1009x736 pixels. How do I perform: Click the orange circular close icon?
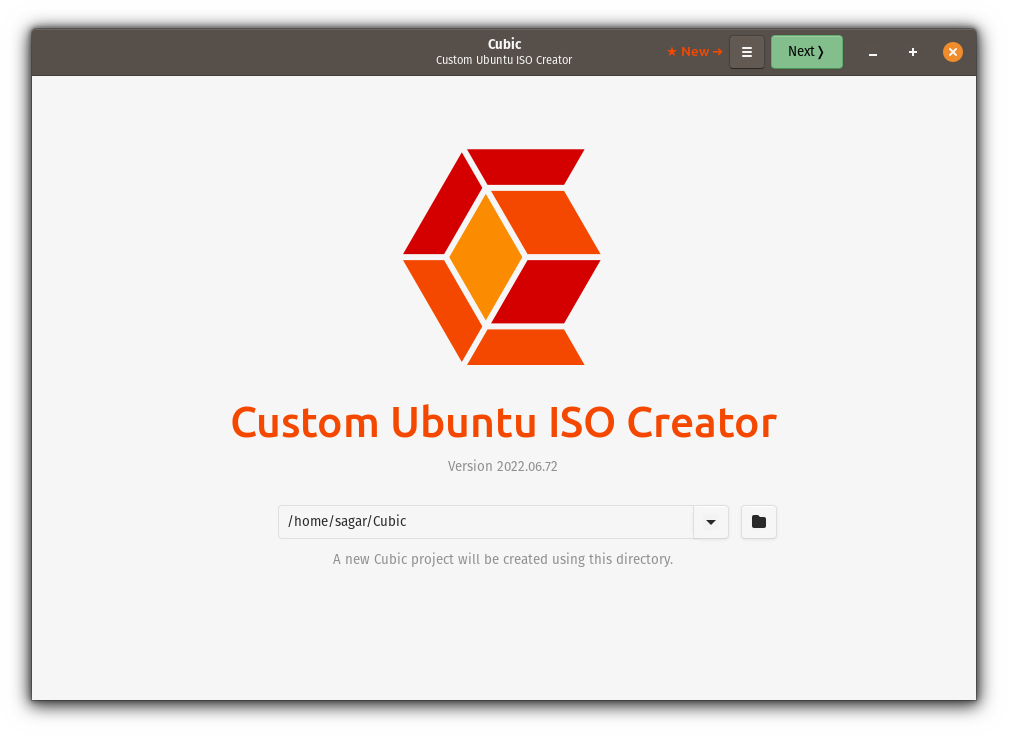tap(952, 51)
